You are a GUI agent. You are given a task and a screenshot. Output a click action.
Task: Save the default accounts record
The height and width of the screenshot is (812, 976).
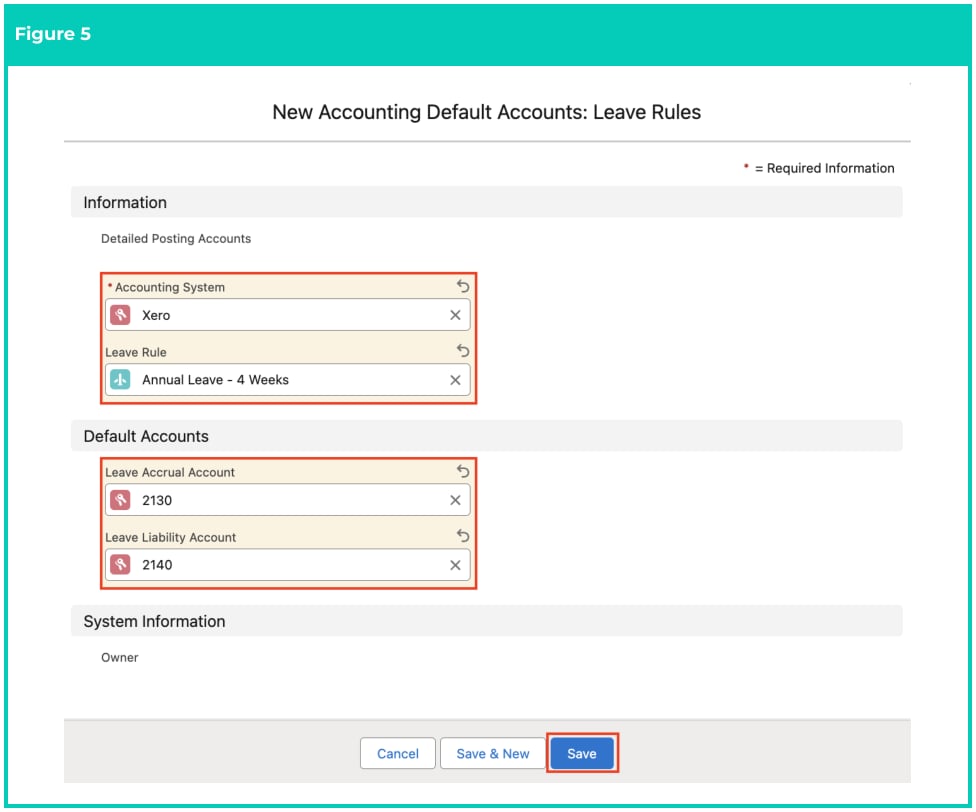pyautogui.click(x=582, y=754)
